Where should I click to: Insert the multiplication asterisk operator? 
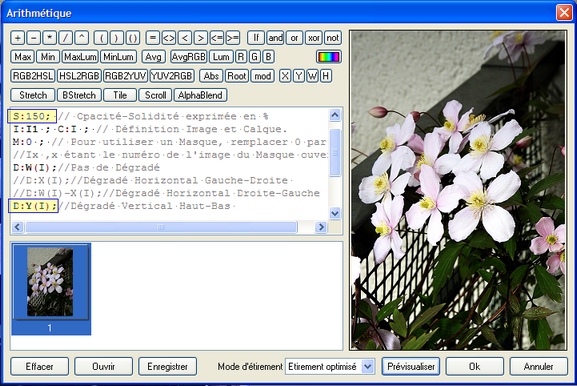[x=50, y=38]
